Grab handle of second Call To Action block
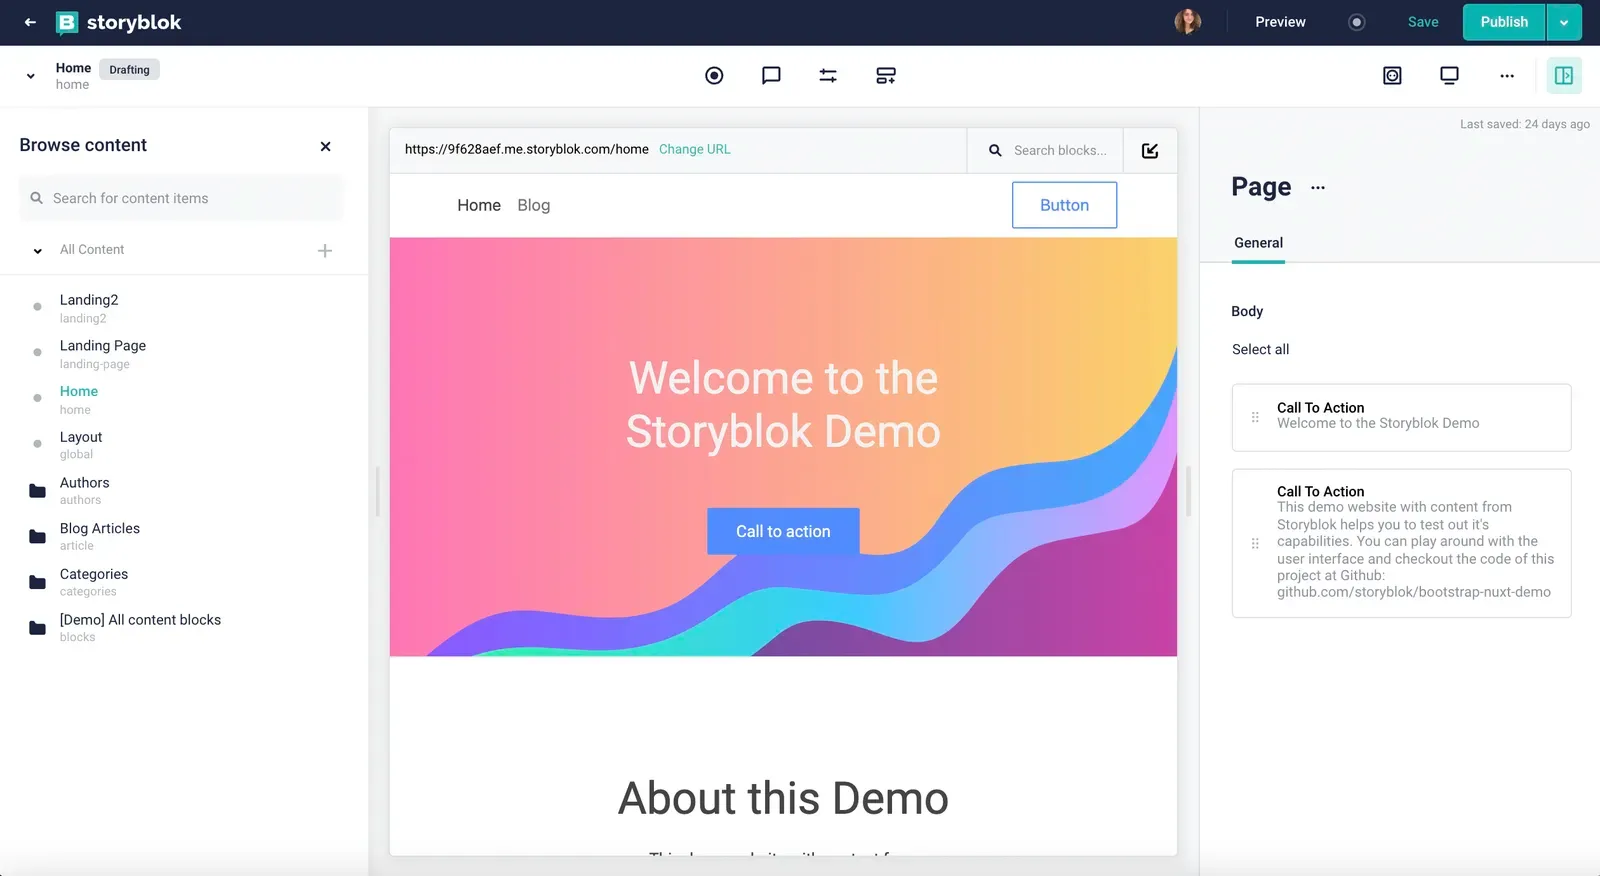1600x876 pixels. click(1255, 544)
